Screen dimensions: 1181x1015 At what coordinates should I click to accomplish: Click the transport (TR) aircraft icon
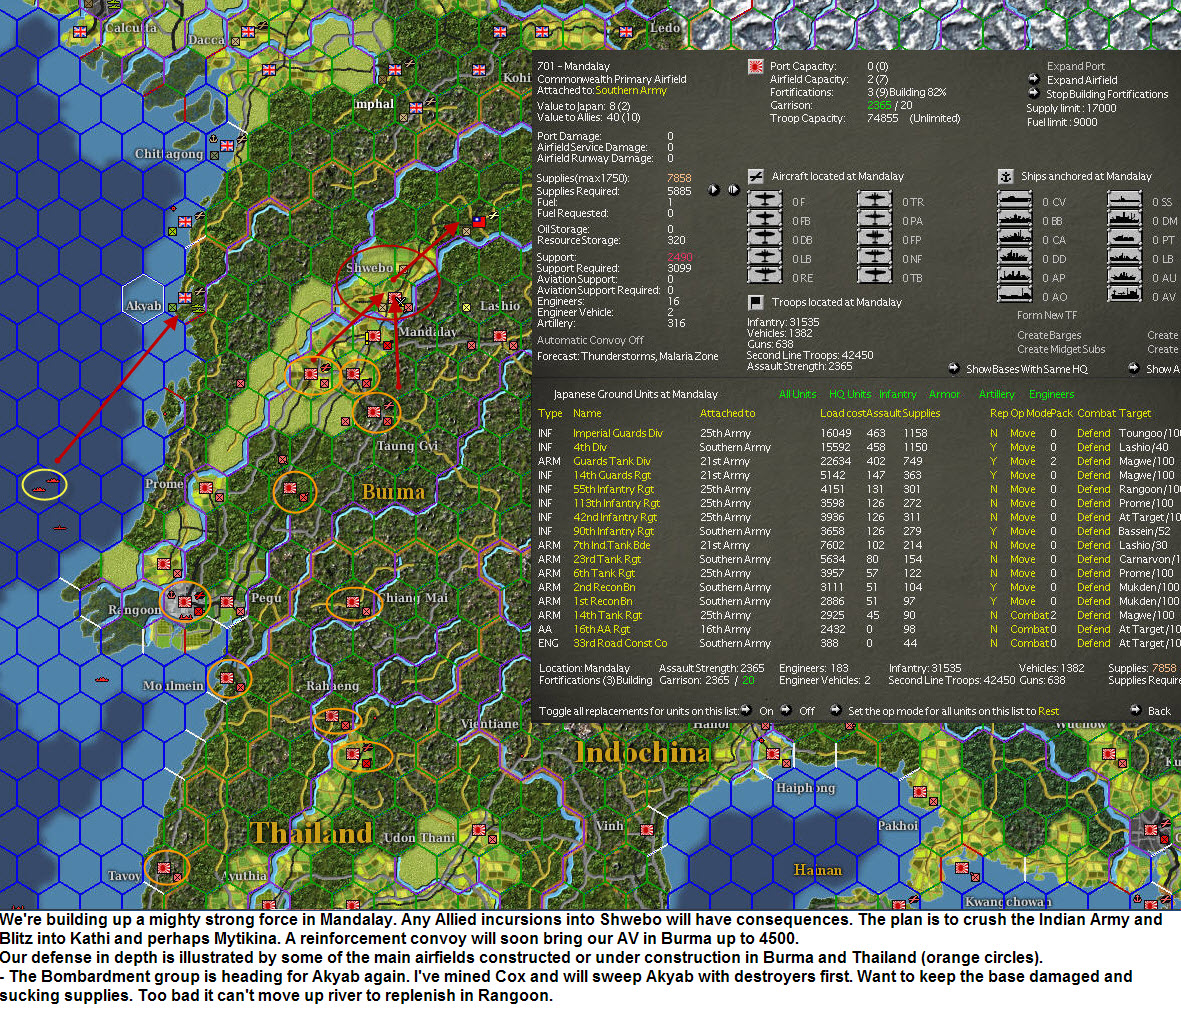(874, 200)
